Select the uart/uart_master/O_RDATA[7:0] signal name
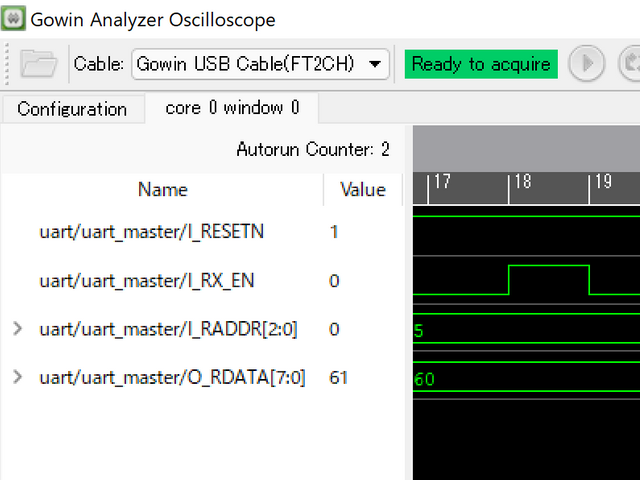 pyautogui.click(x=172, y=378)
